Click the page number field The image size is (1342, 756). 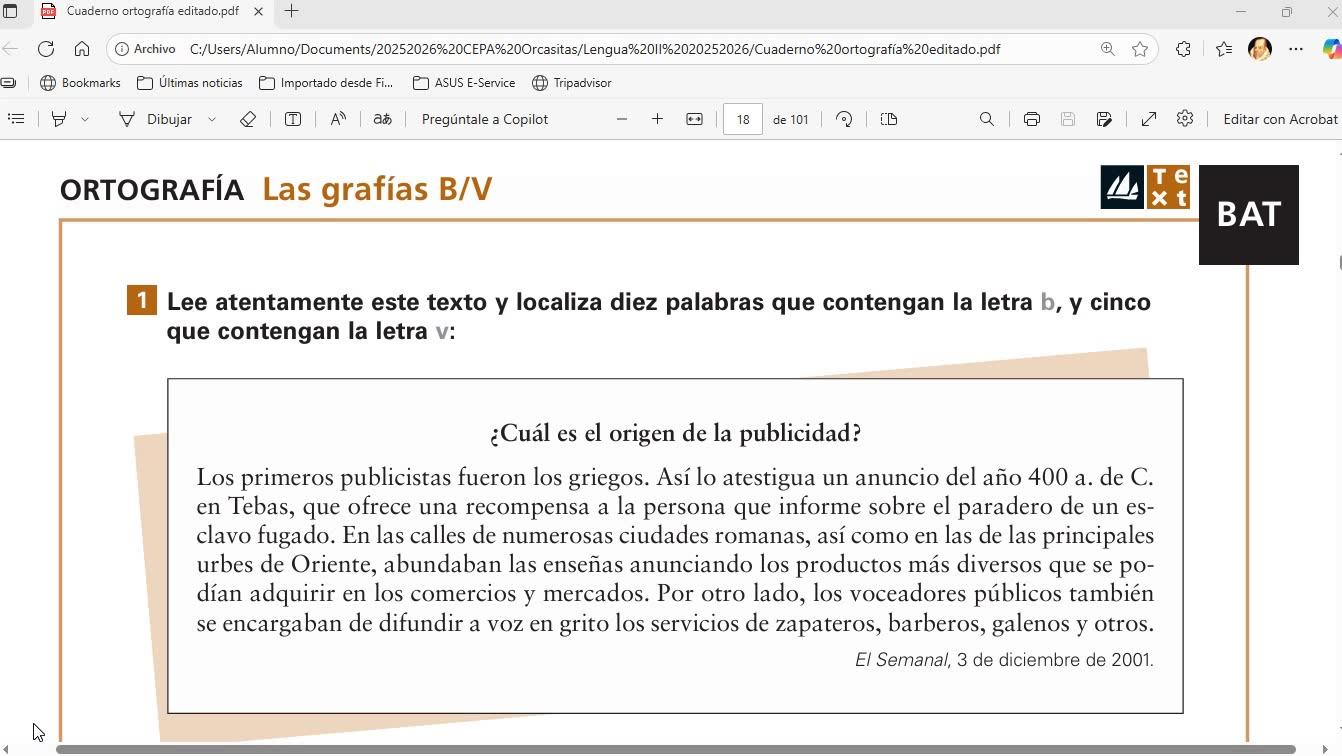click(743, 119)
